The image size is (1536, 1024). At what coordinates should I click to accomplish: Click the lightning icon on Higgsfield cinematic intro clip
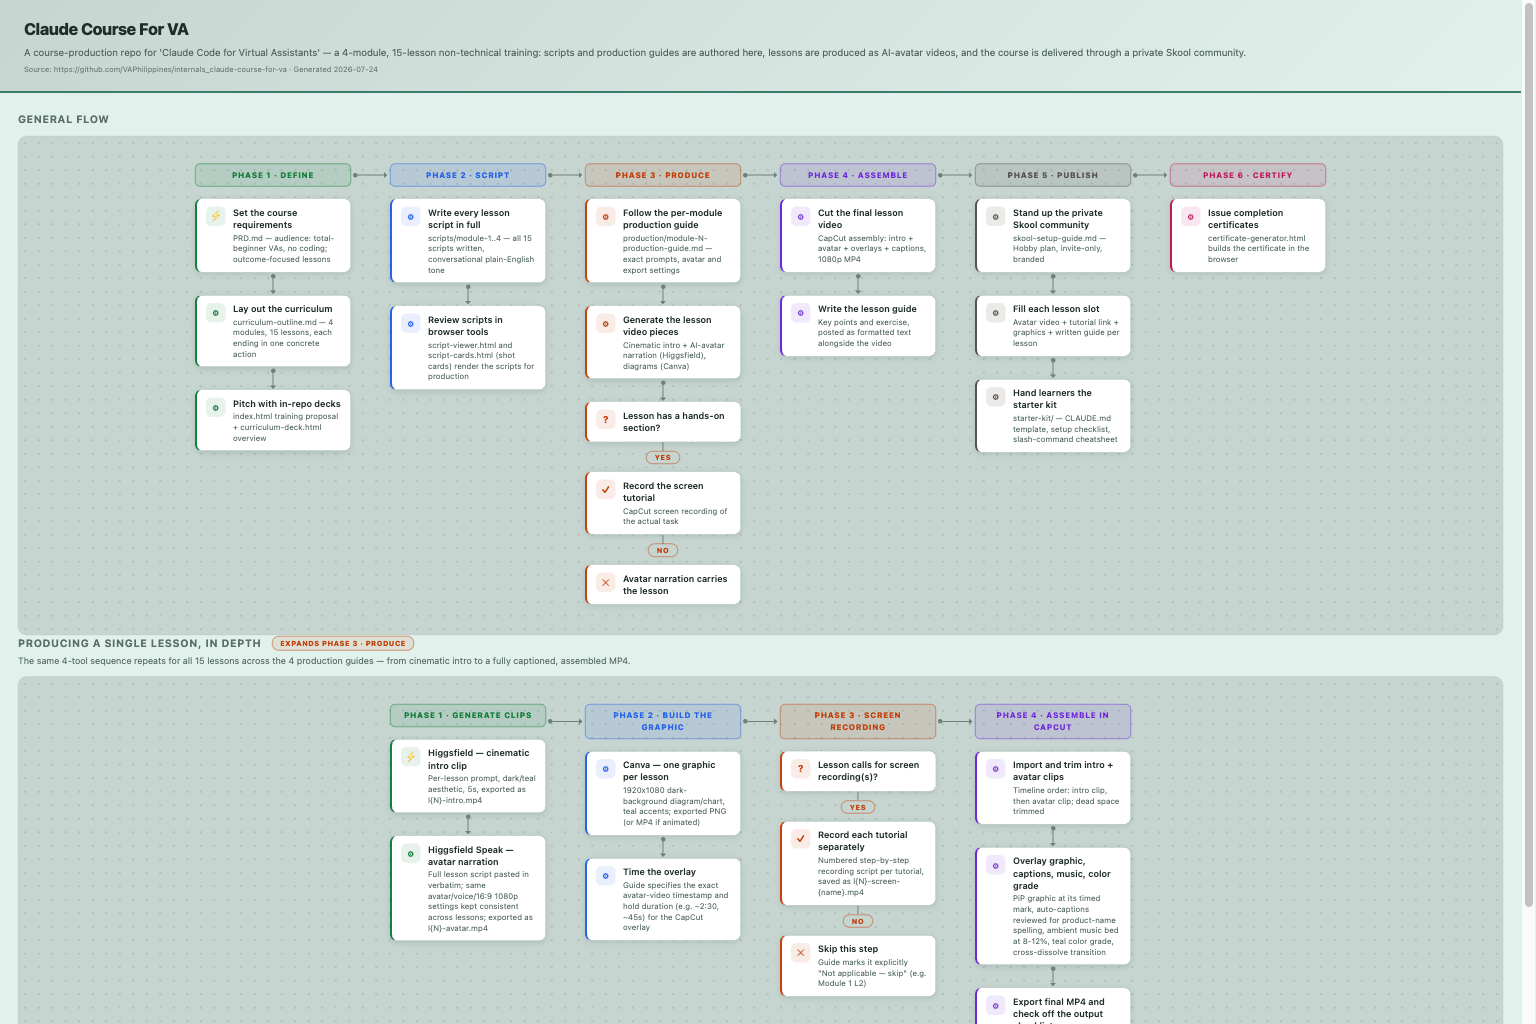pyautogui.click(x=410, y=757)
